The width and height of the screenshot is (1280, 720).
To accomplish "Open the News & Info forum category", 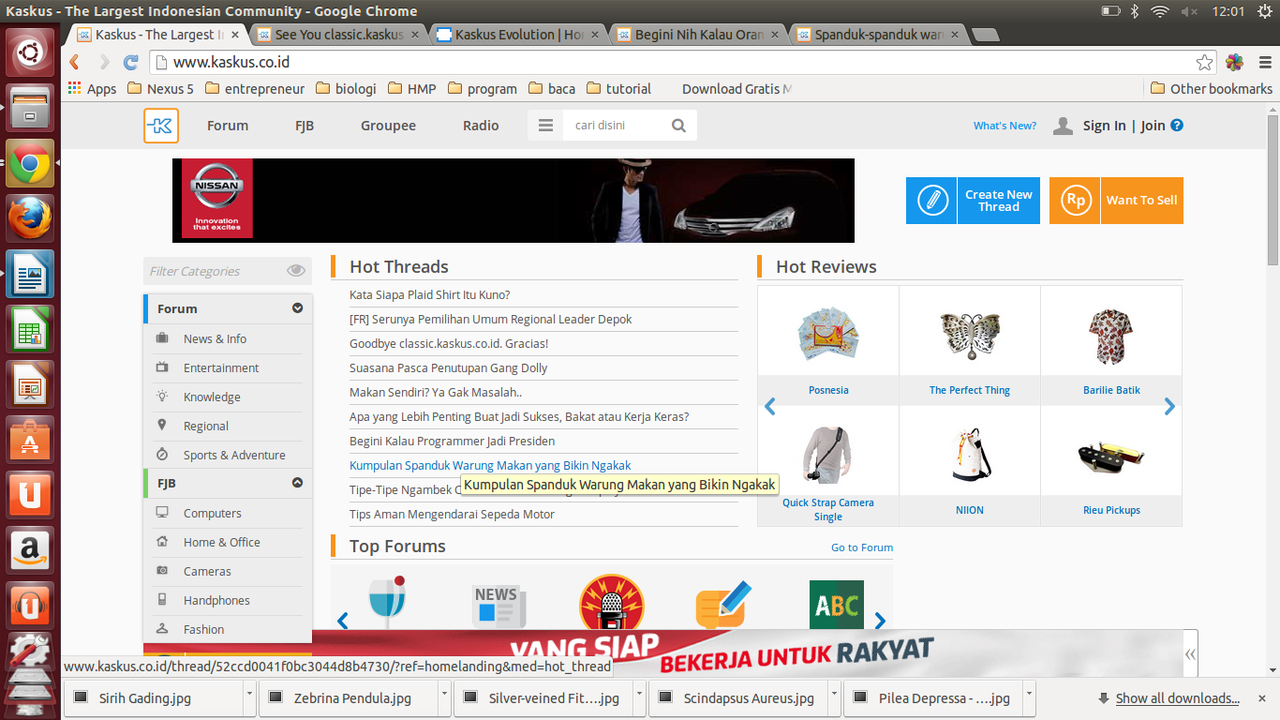I will pyautogui.click(x=215, y=339).
